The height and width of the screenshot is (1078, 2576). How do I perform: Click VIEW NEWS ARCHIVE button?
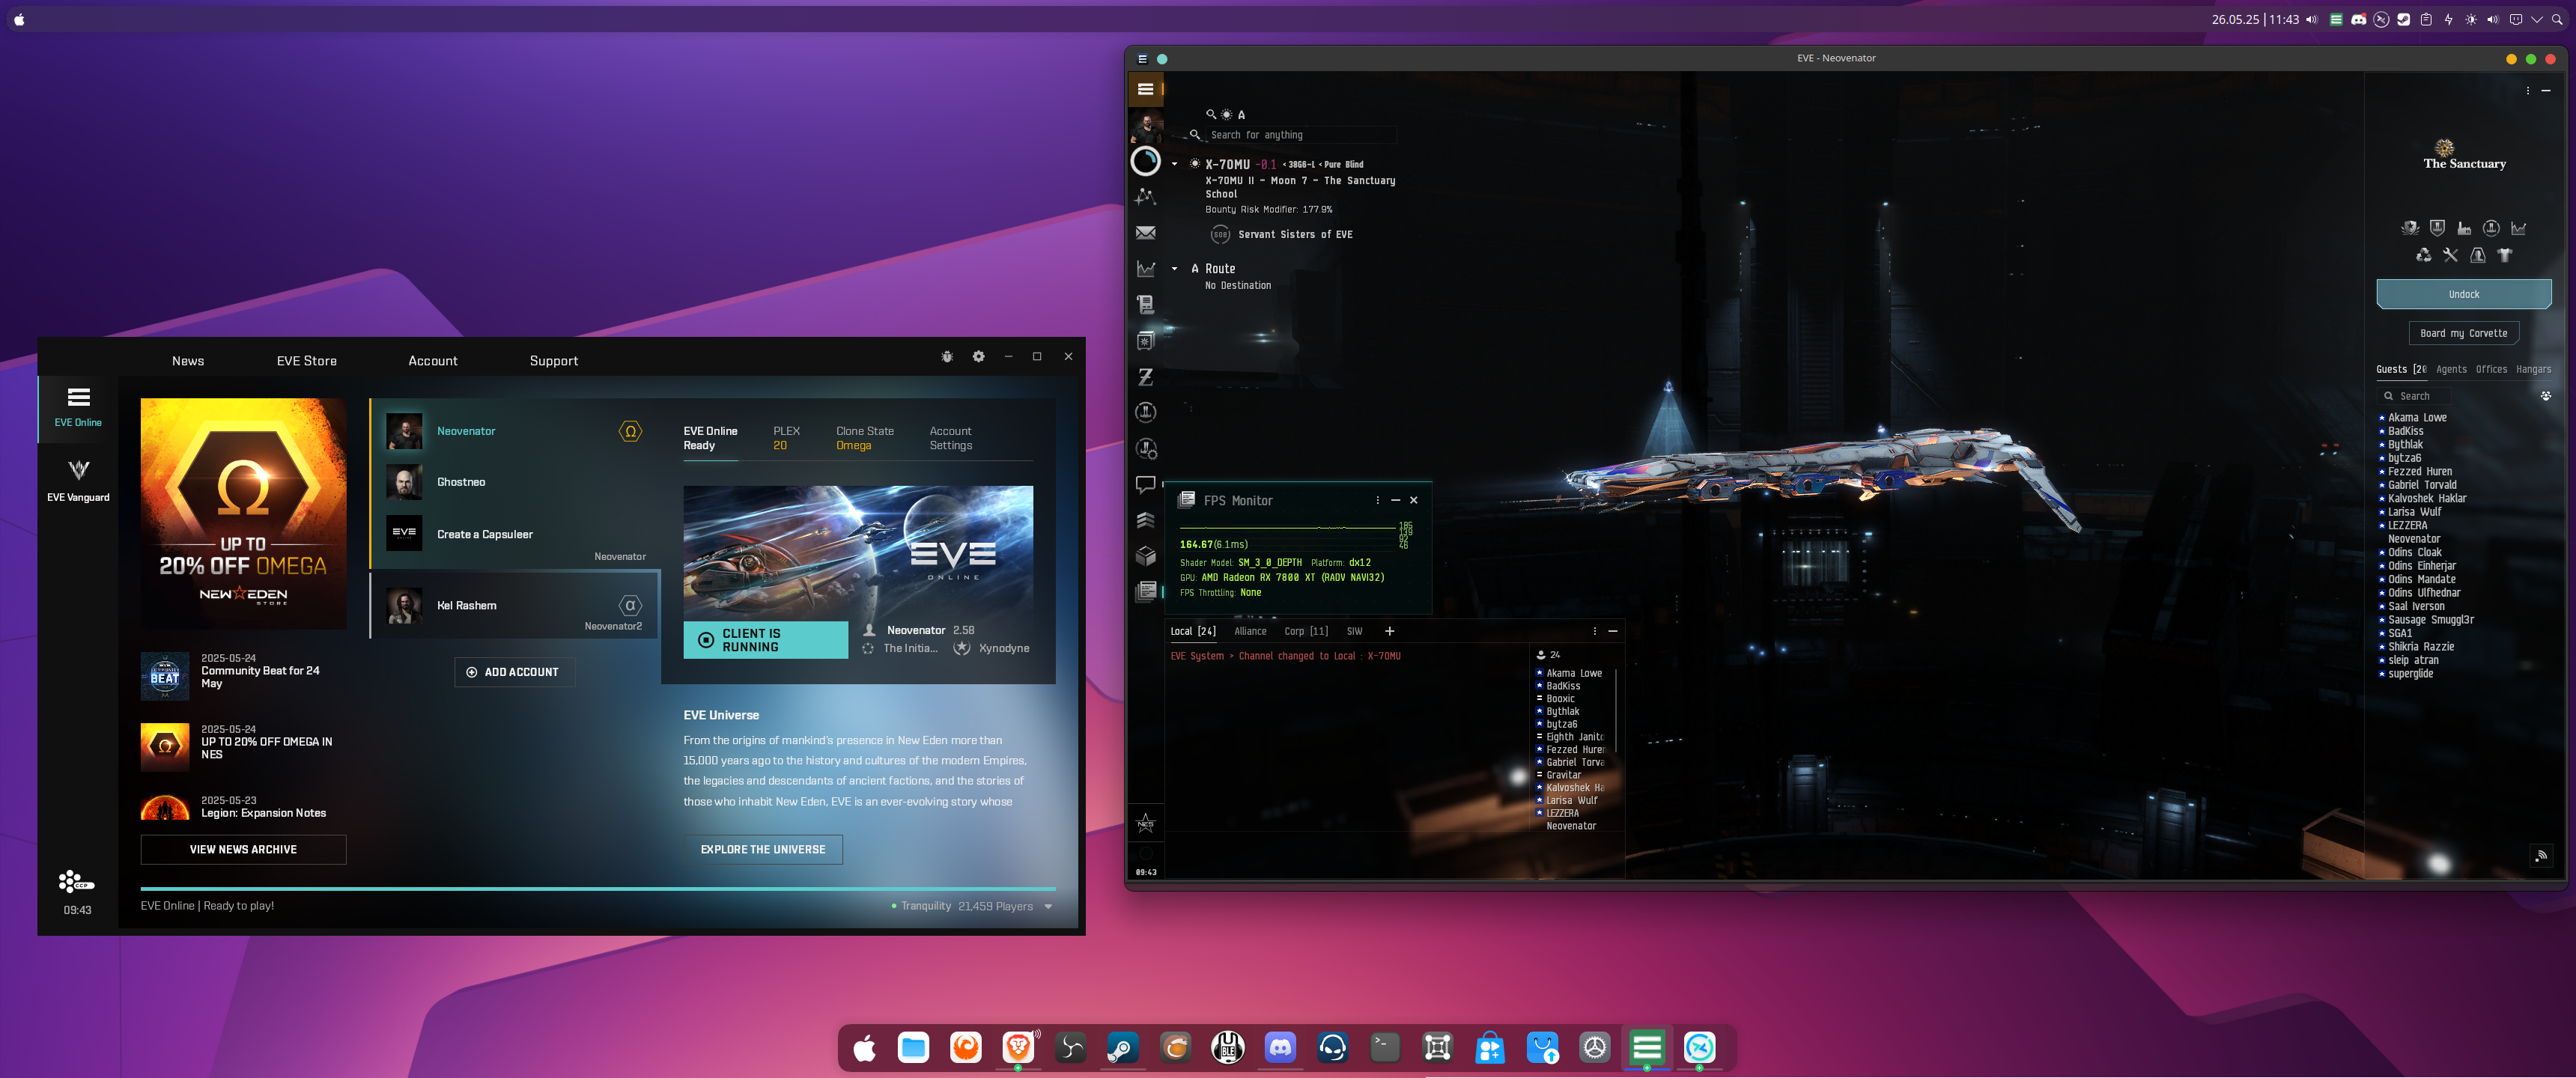pyautogui.click(x=243, y=849)
